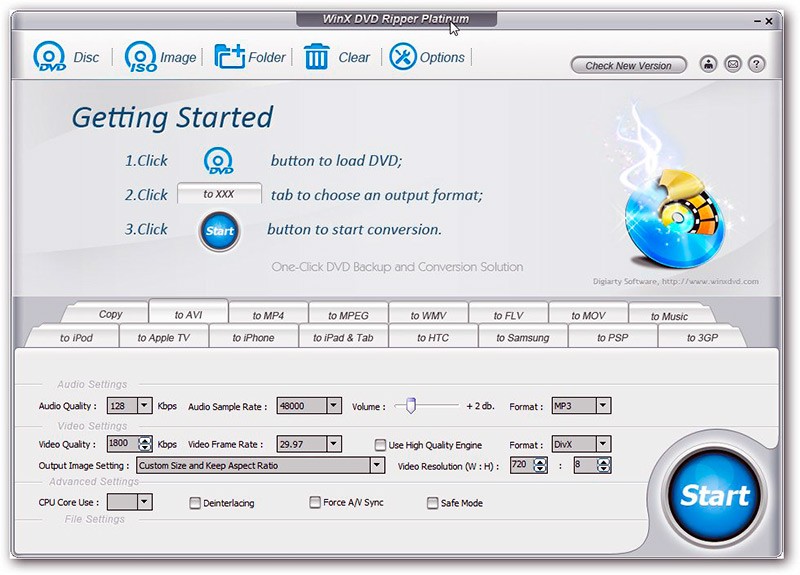800x575 pixels.
Task: Expand the Audio Quality dropdown
Action: coord(144,406)
